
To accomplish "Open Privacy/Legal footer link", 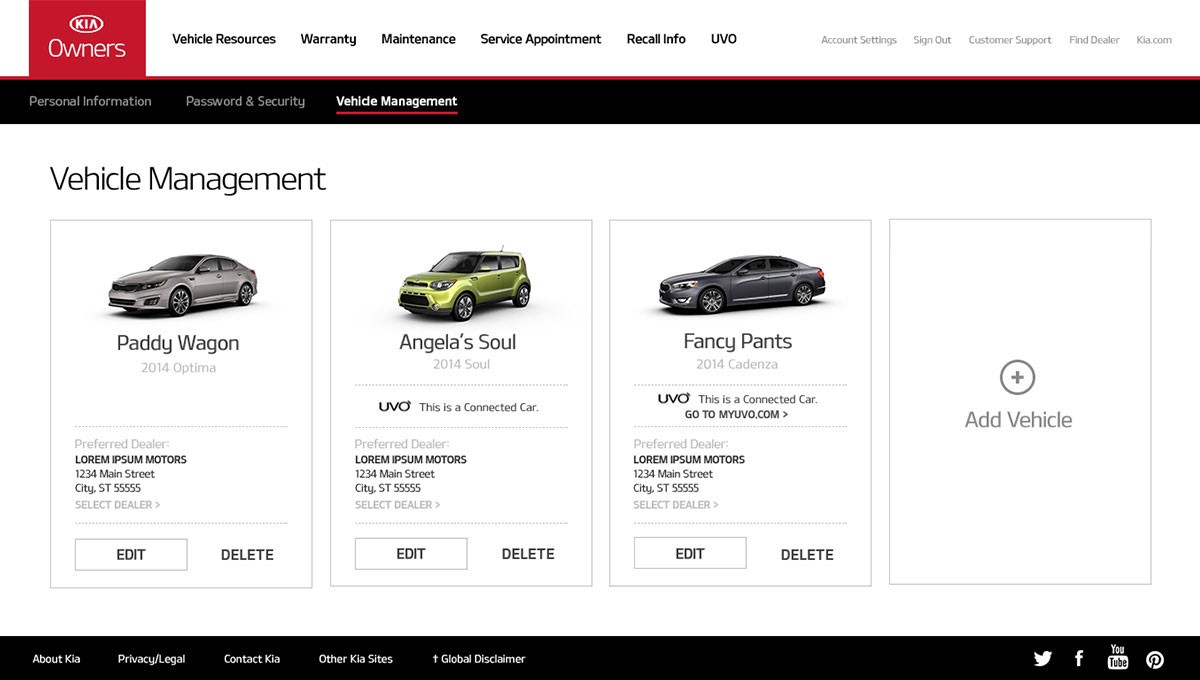I will coord(151,659).
